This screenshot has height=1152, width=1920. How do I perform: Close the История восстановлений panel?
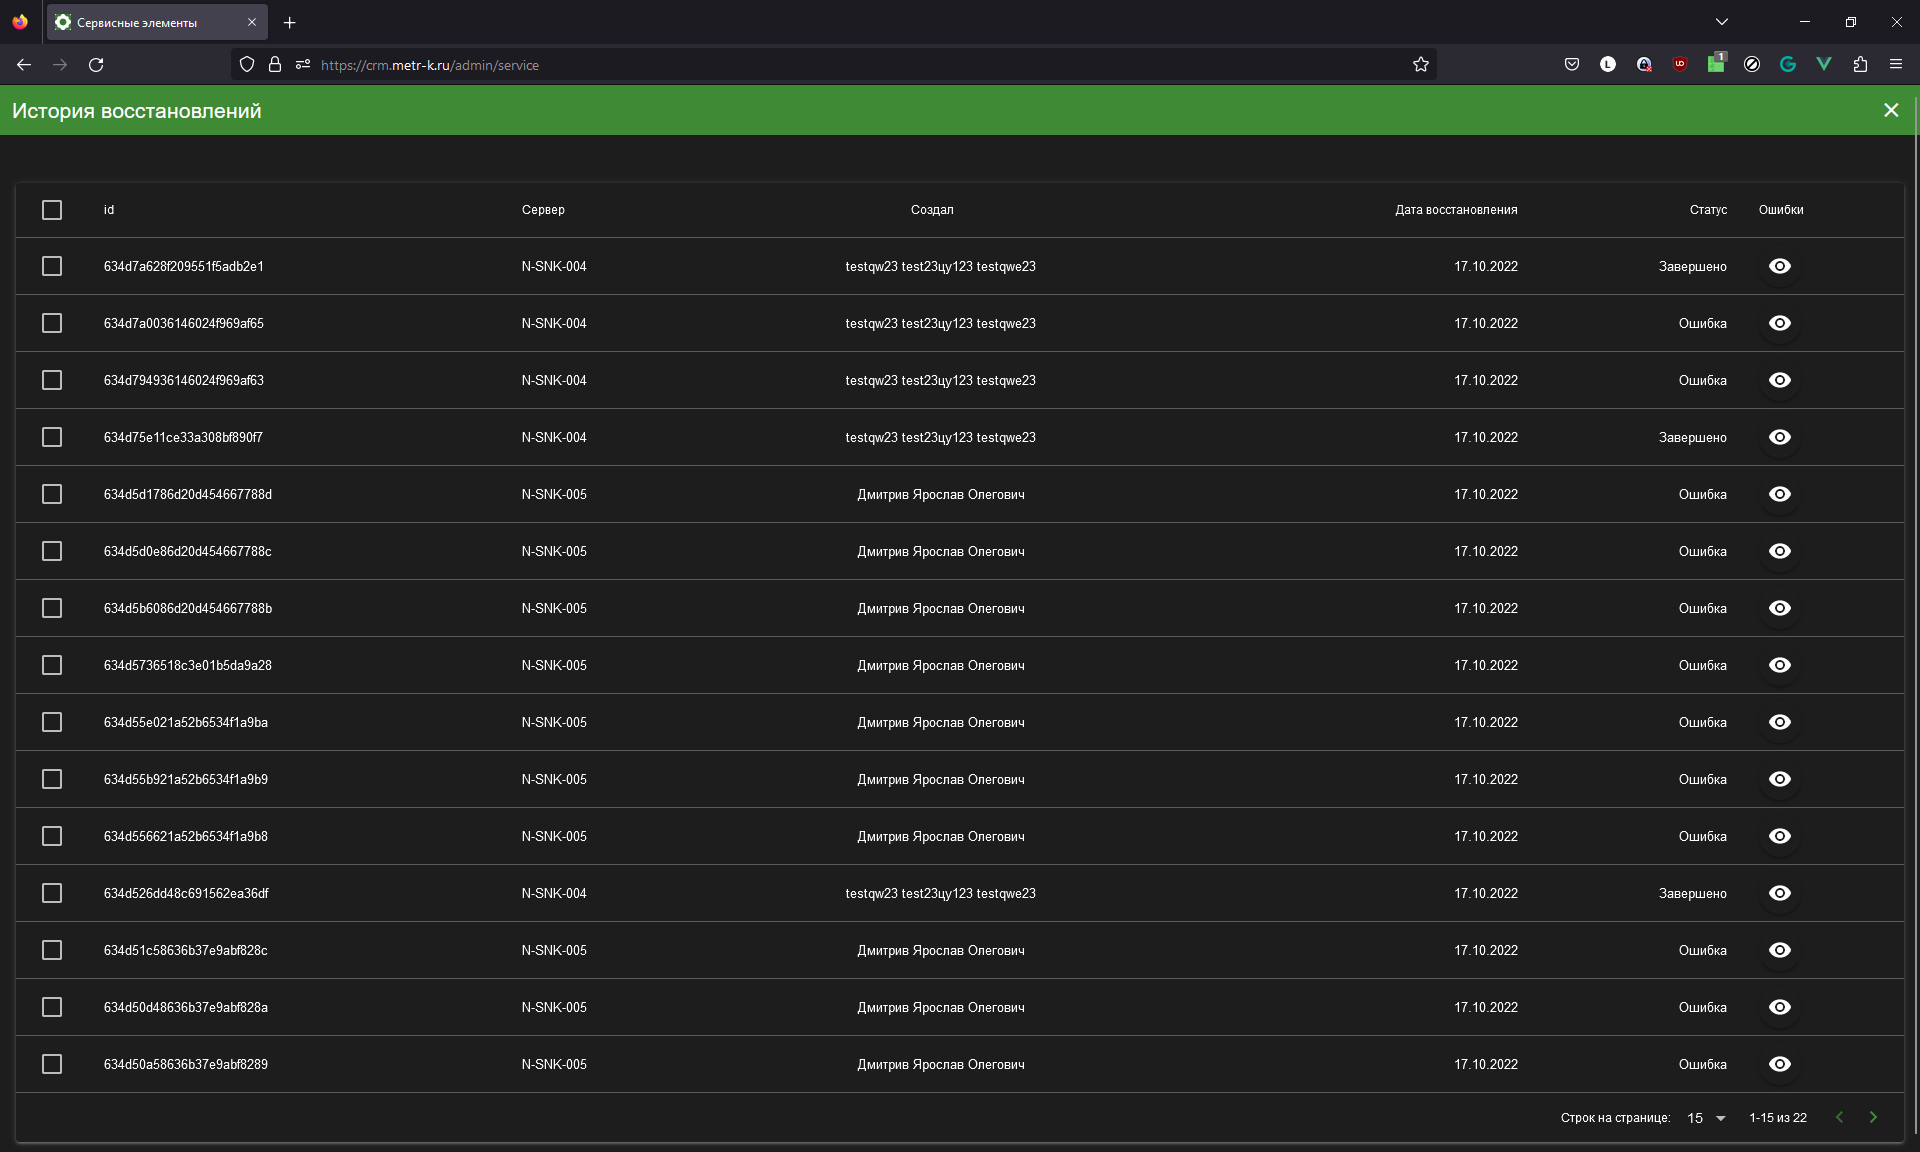[x=1891, y=110]
